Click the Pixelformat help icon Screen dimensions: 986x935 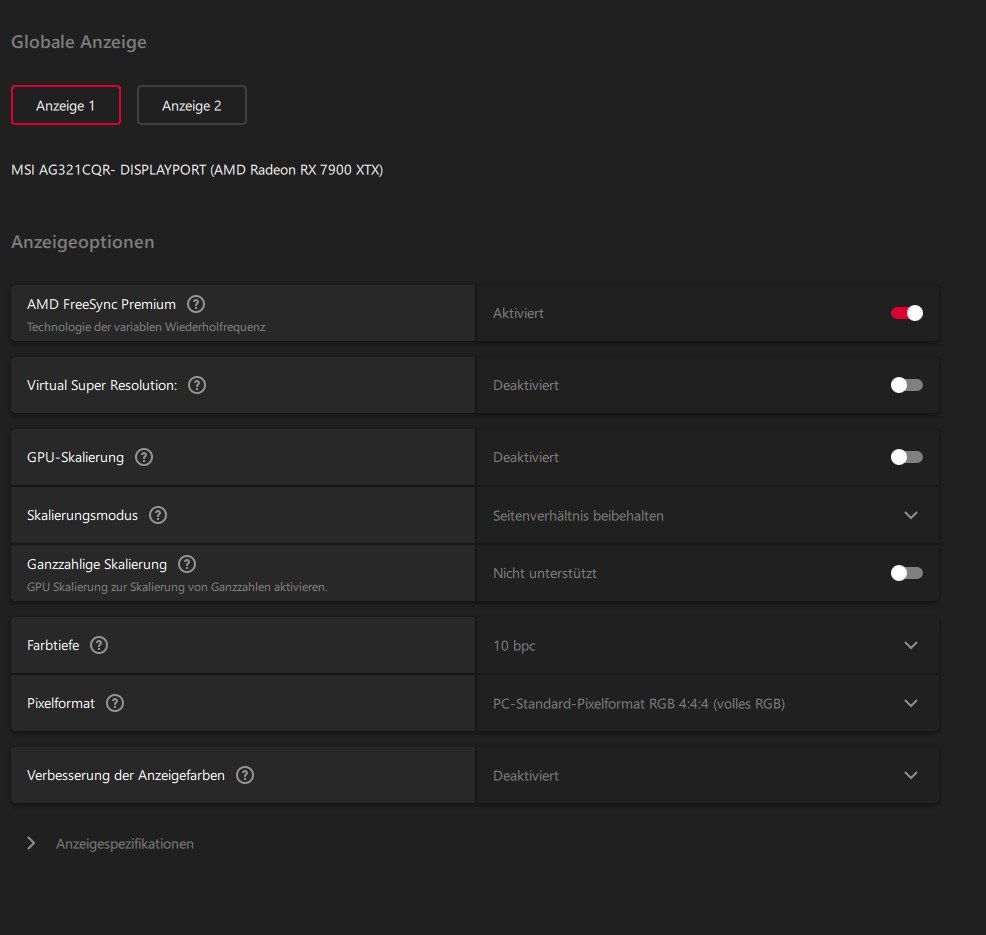pos(115,703)
